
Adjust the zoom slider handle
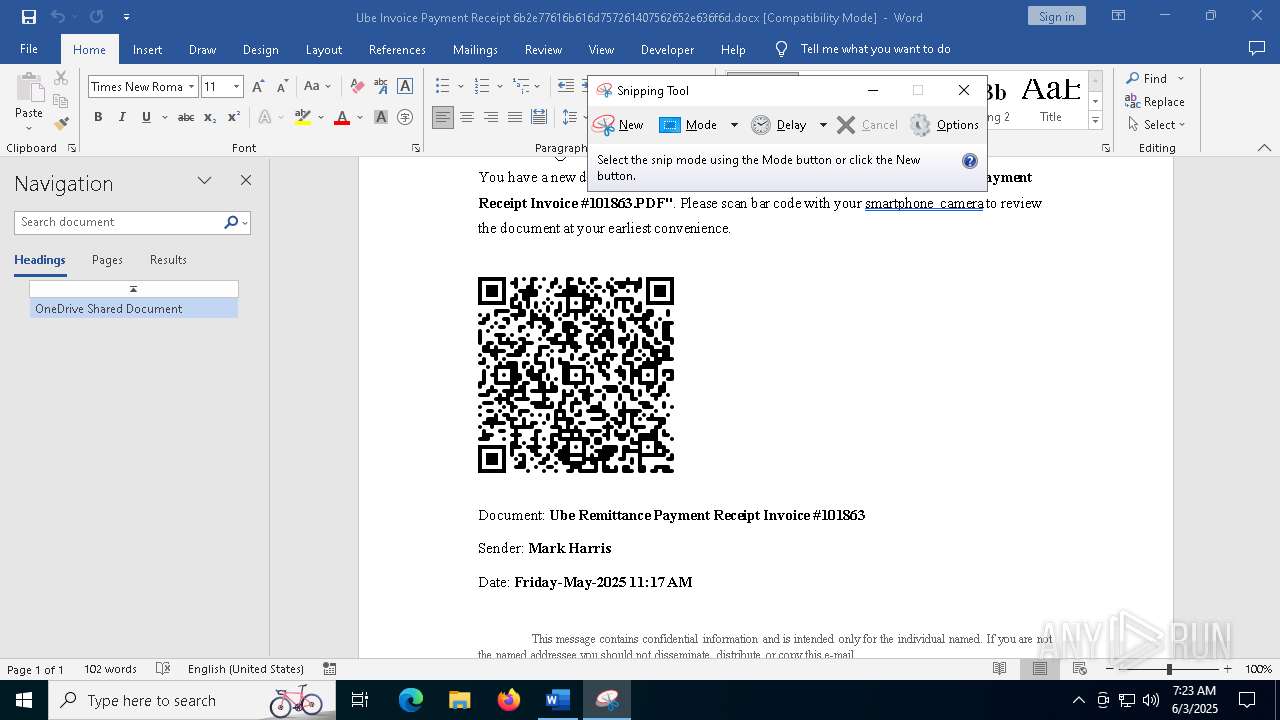pyautogui.click(x=1169, y=669)
